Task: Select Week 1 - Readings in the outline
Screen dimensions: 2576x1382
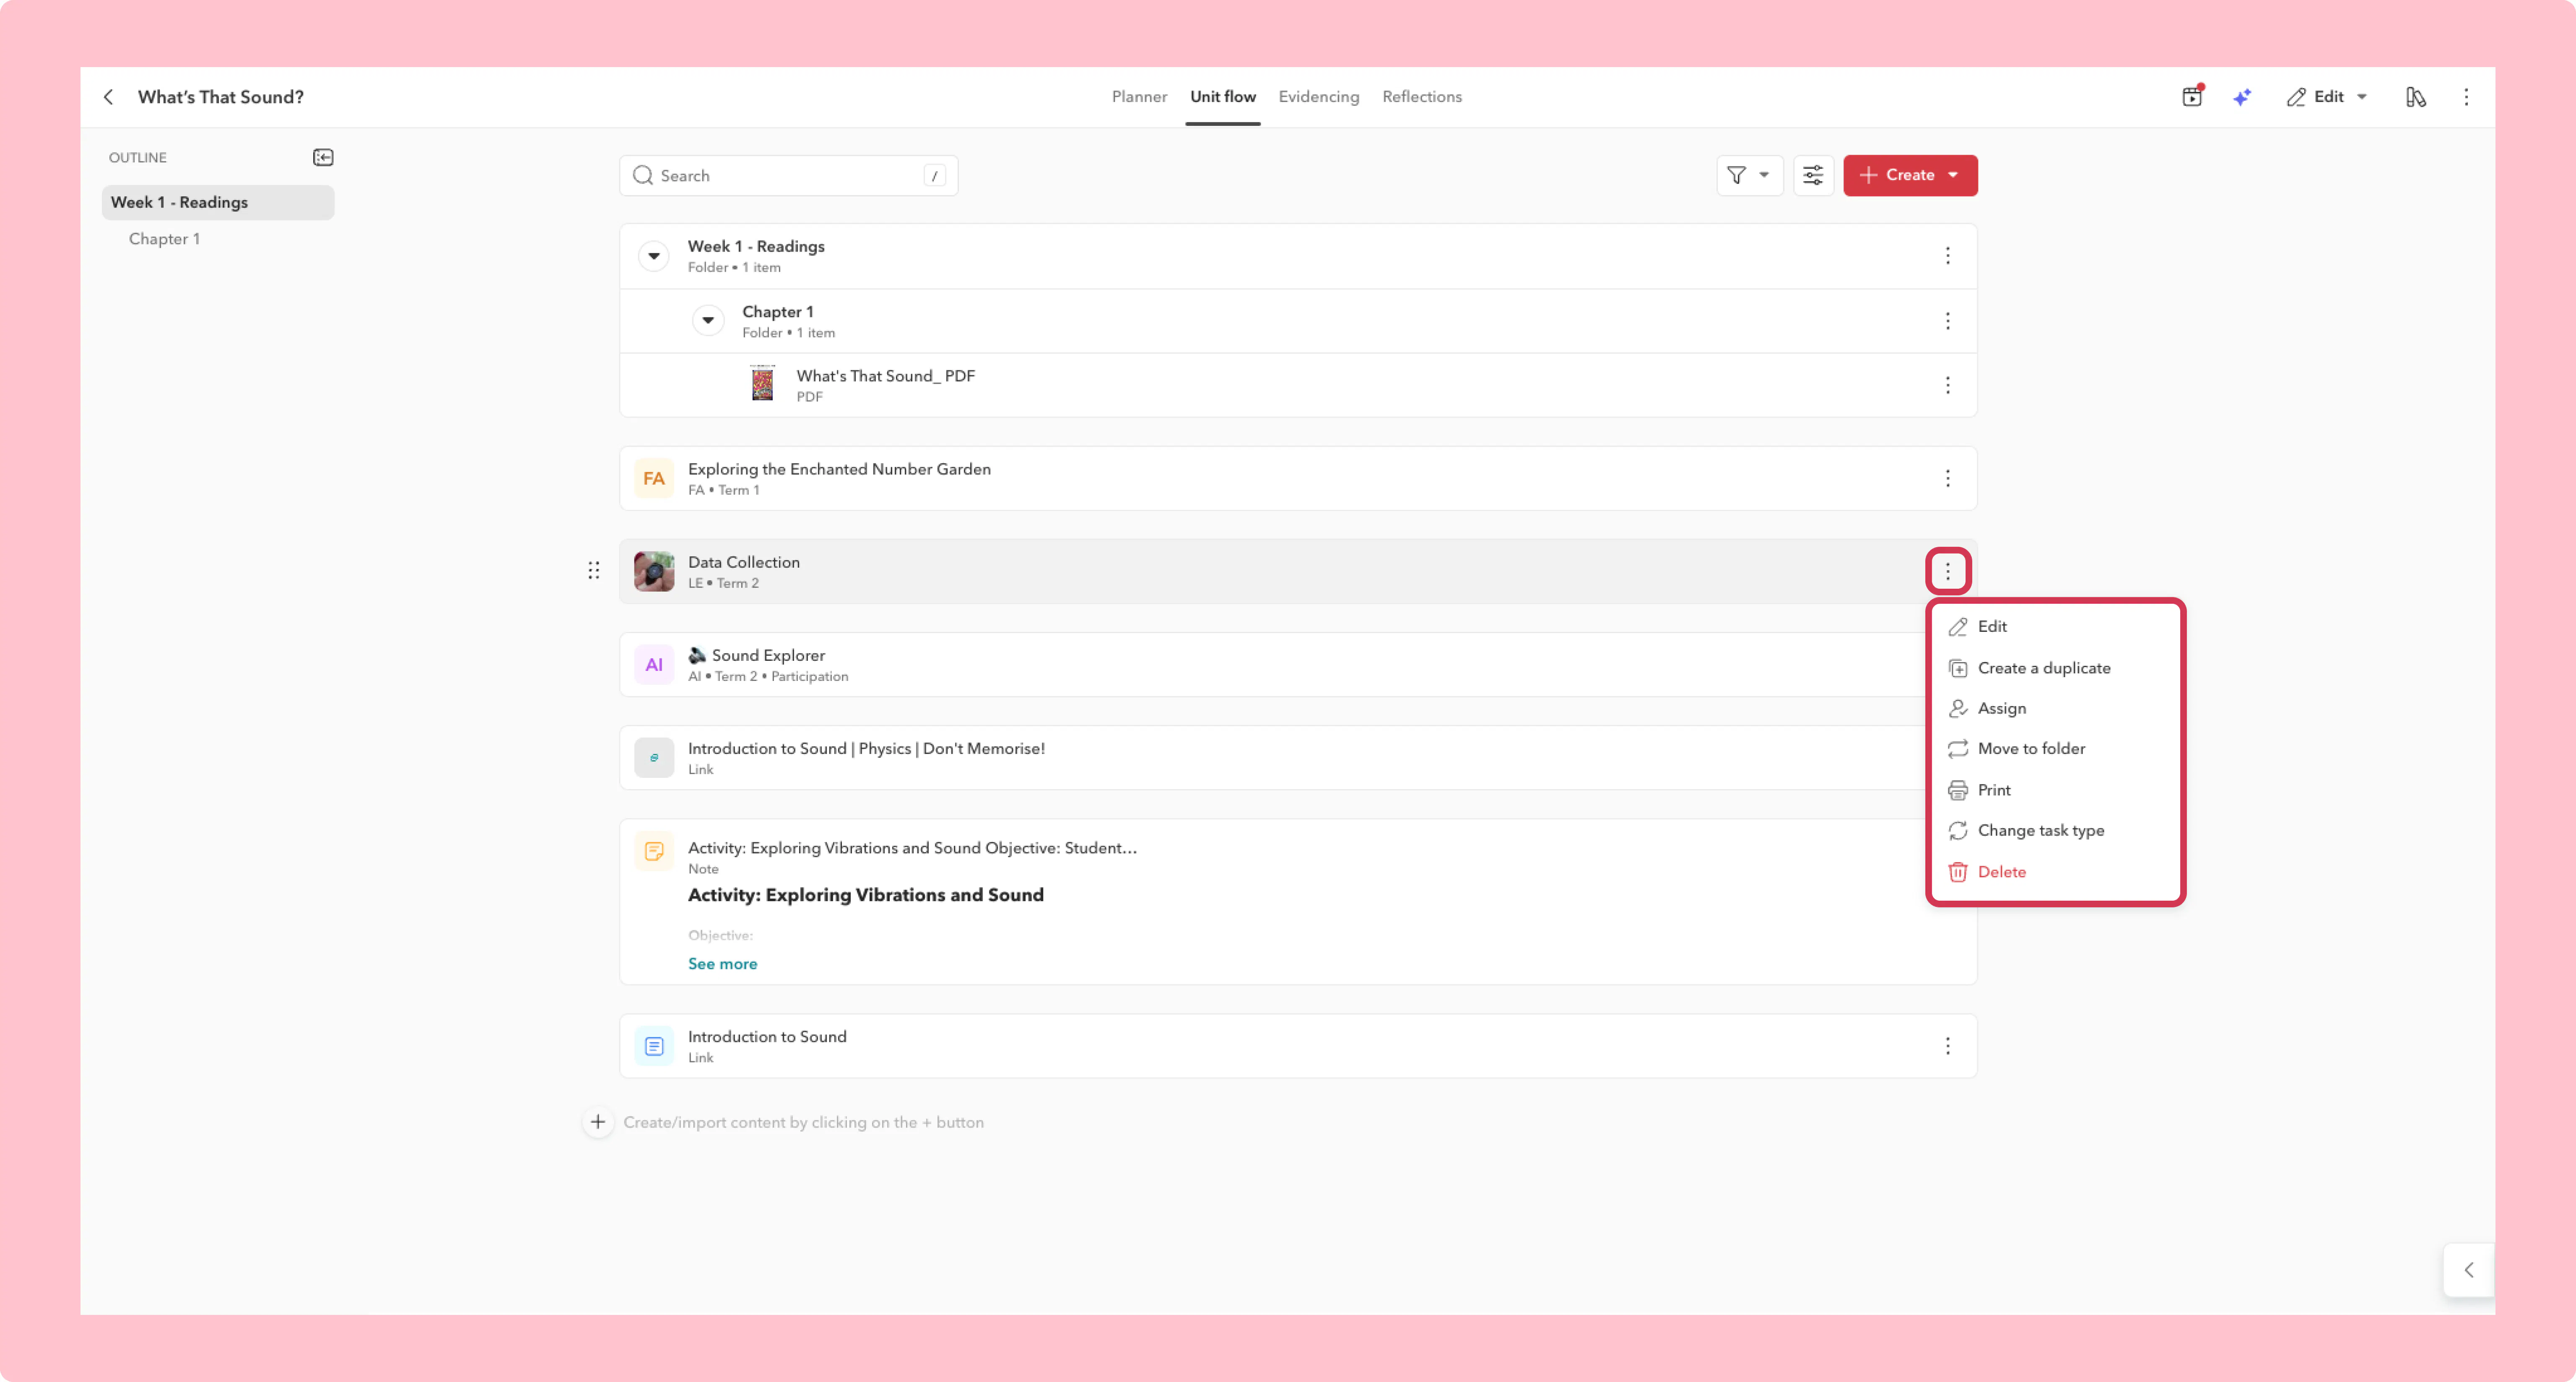Action: pyautogui.click(x=218, y=202)
